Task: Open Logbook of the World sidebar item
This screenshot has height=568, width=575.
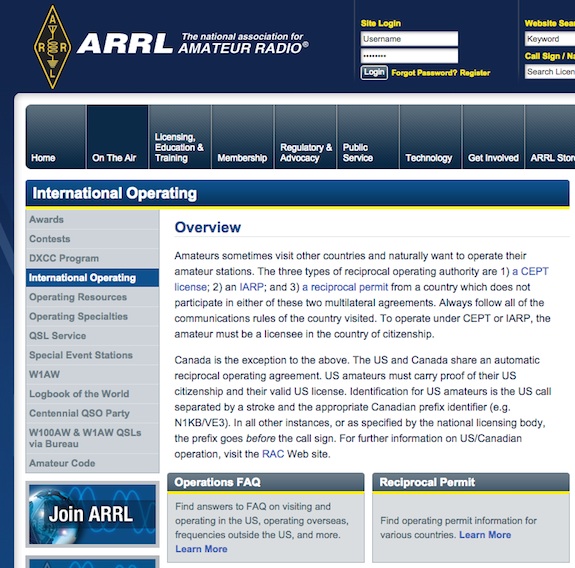Action: pyautogui.click(x=92, y=394)
